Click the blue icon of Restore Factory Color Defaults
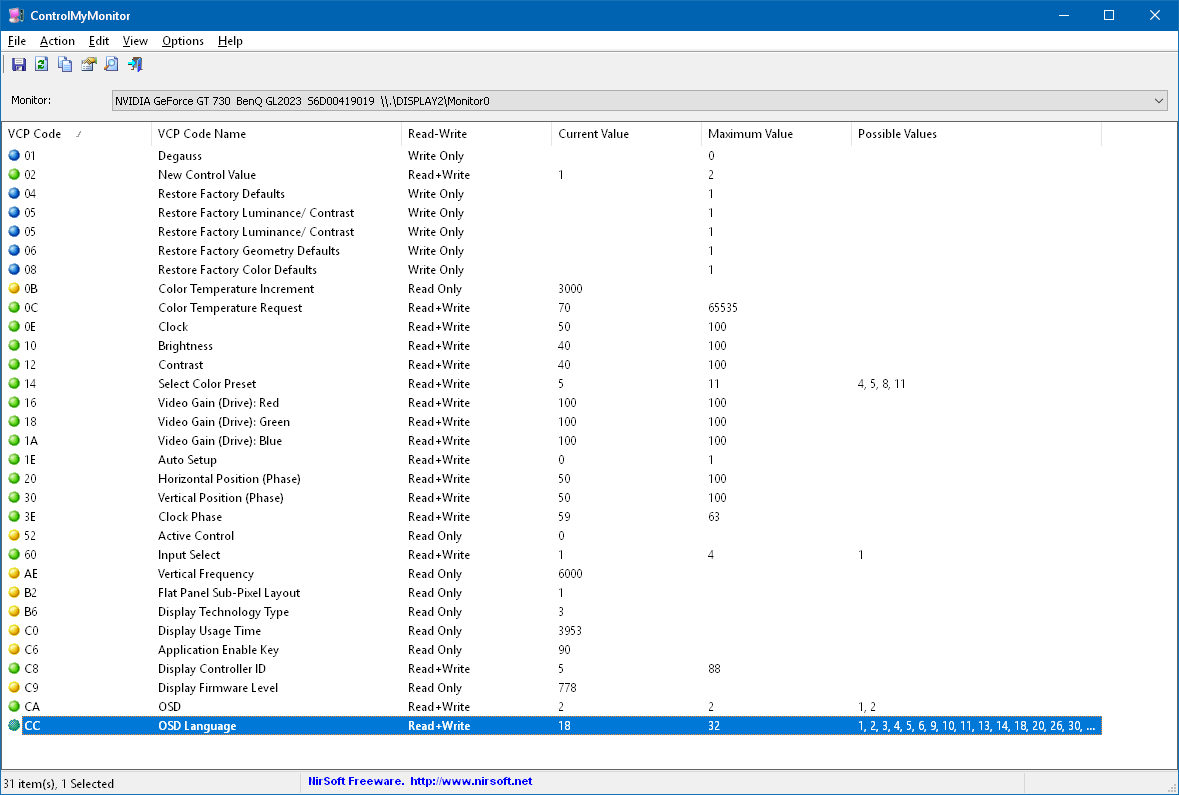Image resolution: width=1179 pixels, height=795 pixels. click(x=14, y=269)
